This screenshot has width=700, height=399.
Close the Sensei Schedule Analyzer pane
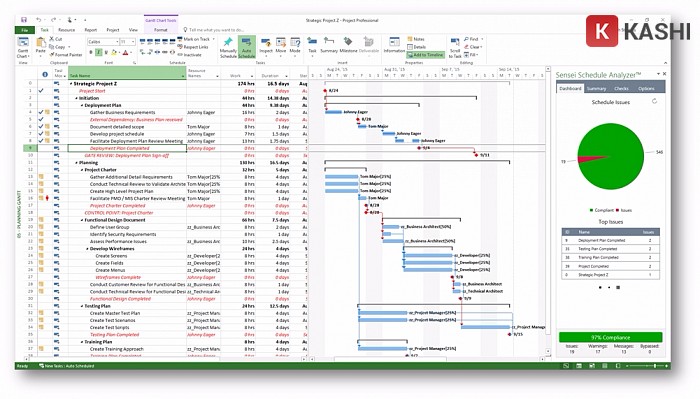click(664, 74)
